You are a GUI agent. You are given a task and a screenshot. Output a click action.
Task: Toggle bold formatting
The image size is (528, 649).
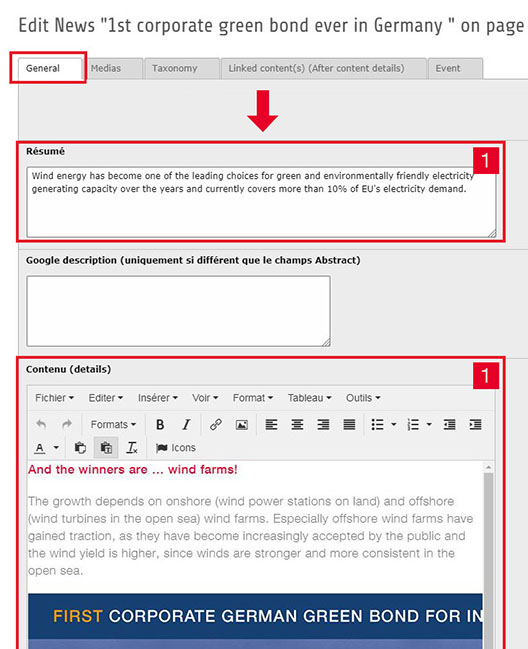click(160, 425)
